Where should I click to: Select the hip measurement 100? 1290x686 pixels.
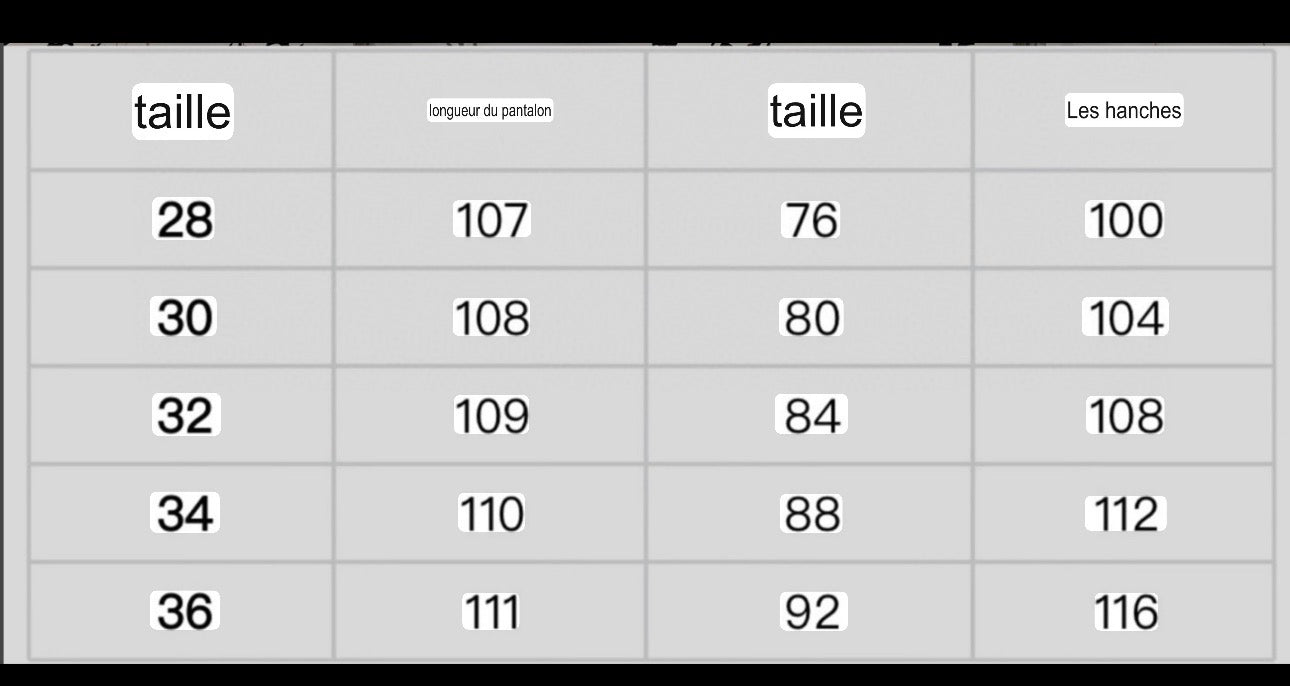pyautogui.click(x=1124, y=220)
